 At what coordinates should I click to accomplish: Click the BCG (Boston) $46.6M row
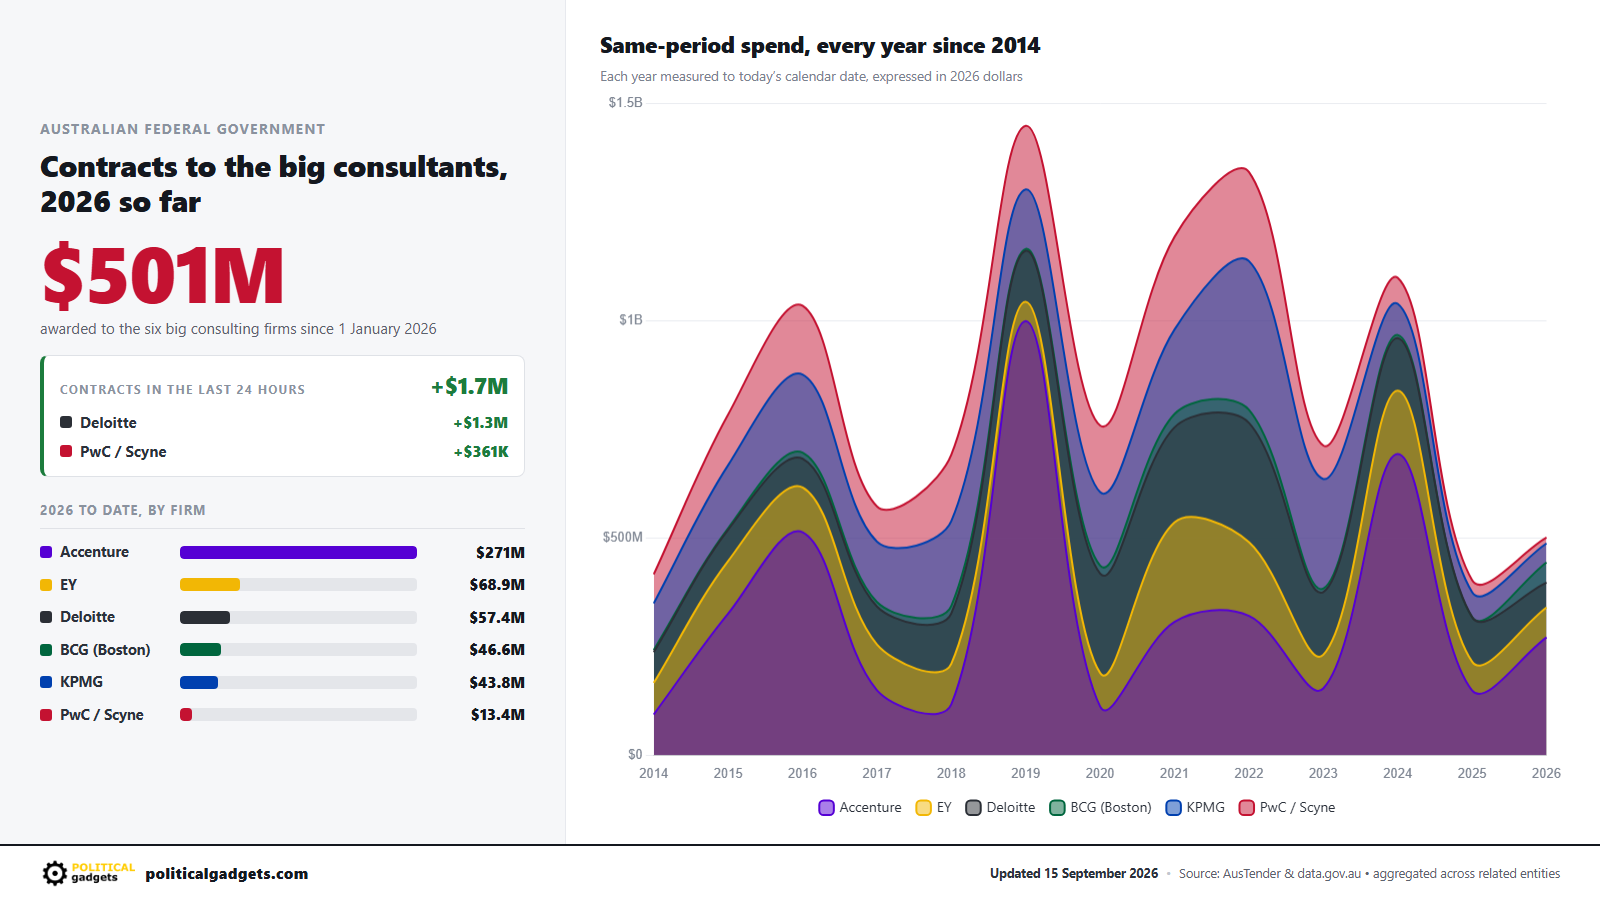click(282, 650)
